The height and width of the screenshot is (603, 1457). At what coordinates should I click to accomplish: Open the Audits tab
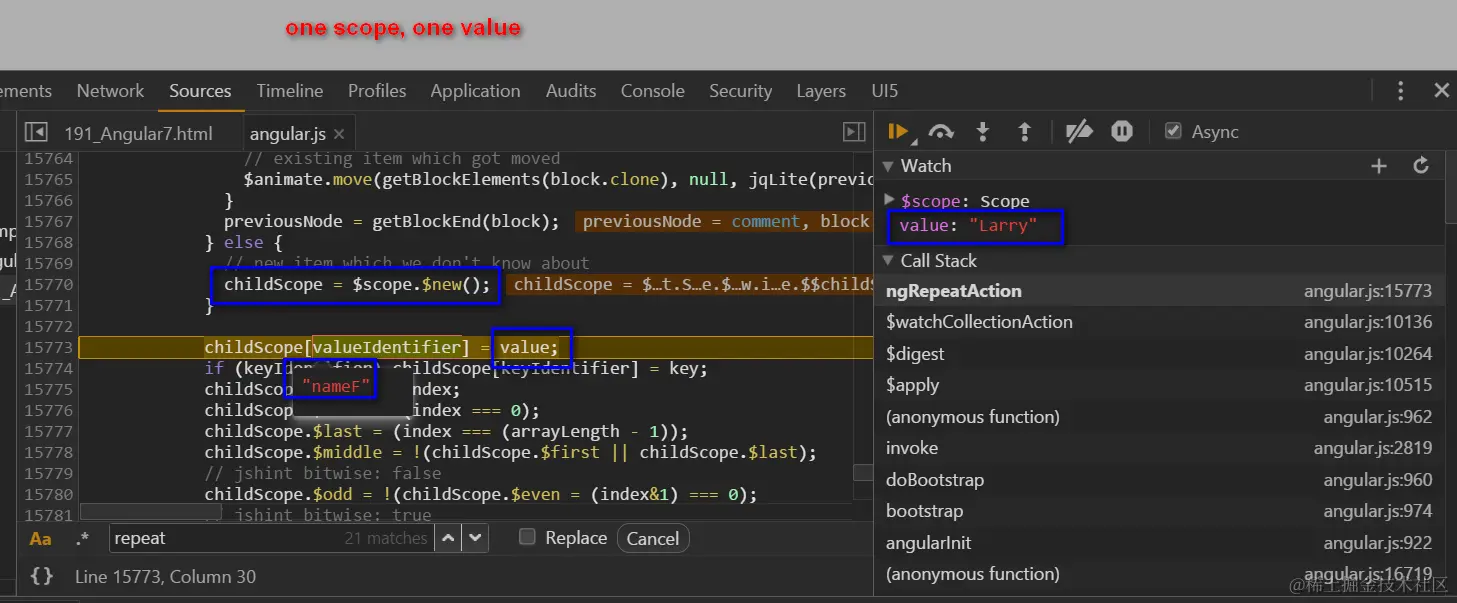pyautogui.click(x=571, y=90)
